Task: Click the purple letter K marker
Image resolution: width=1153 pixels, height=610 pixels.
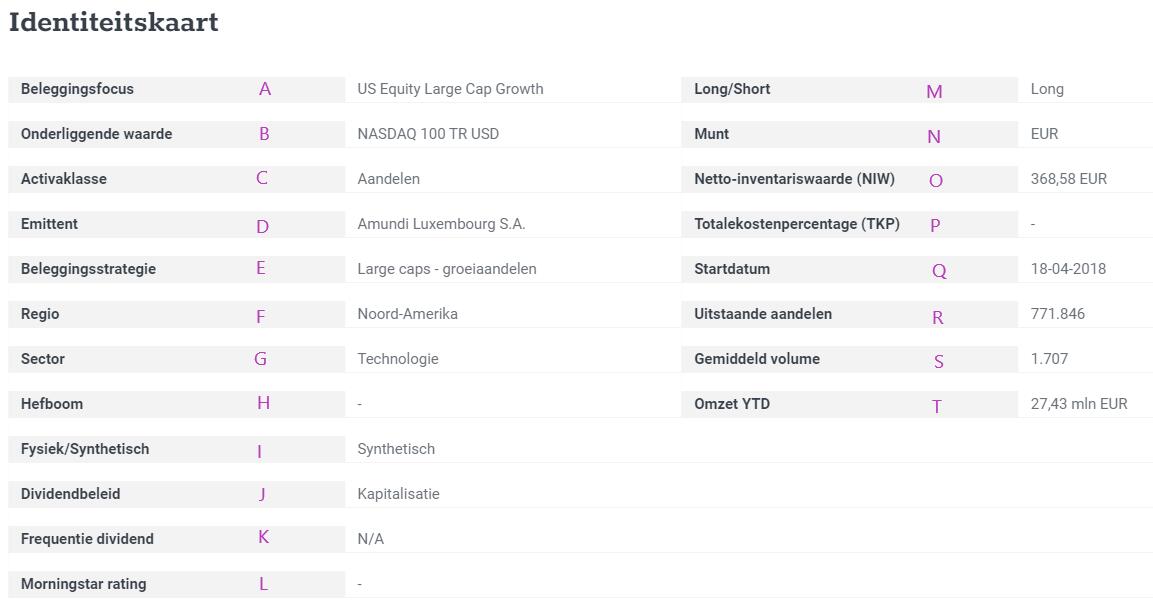Action: [263, 537]
